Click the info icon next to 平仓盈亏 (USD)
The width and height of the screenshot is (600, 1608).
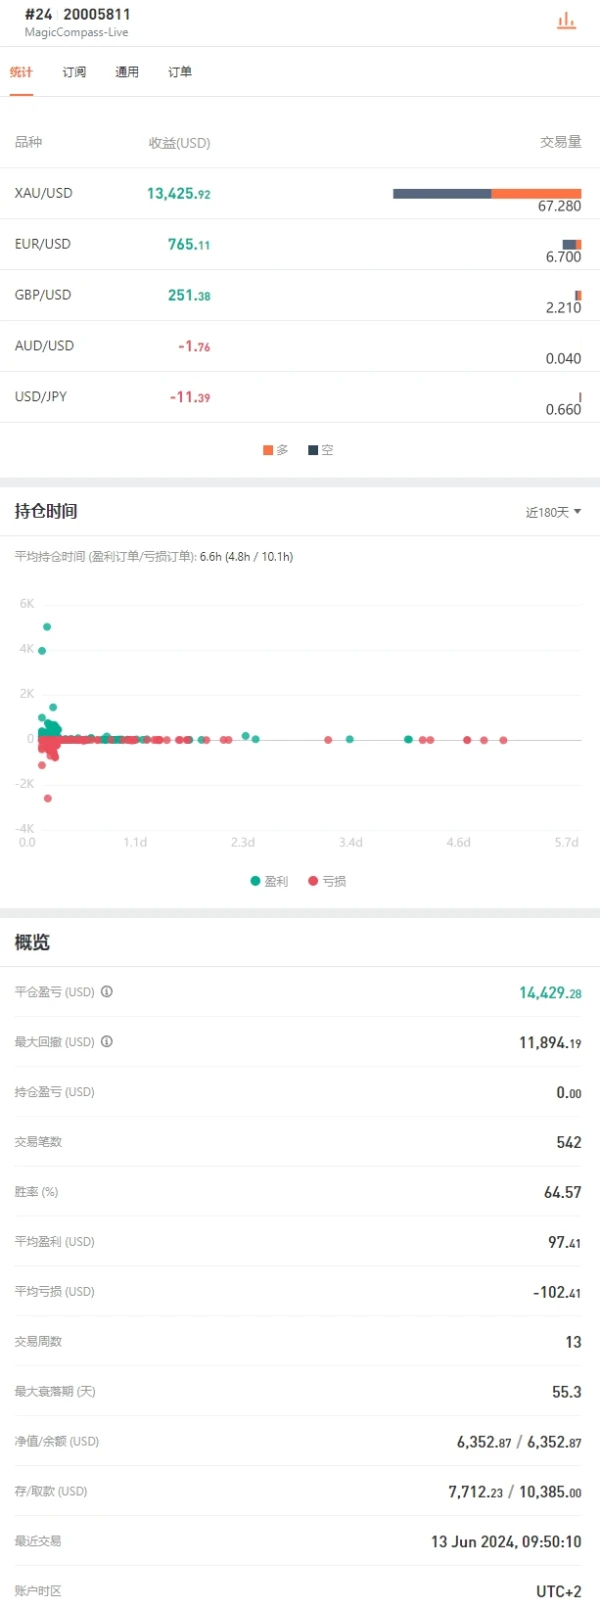pos(106,992)
